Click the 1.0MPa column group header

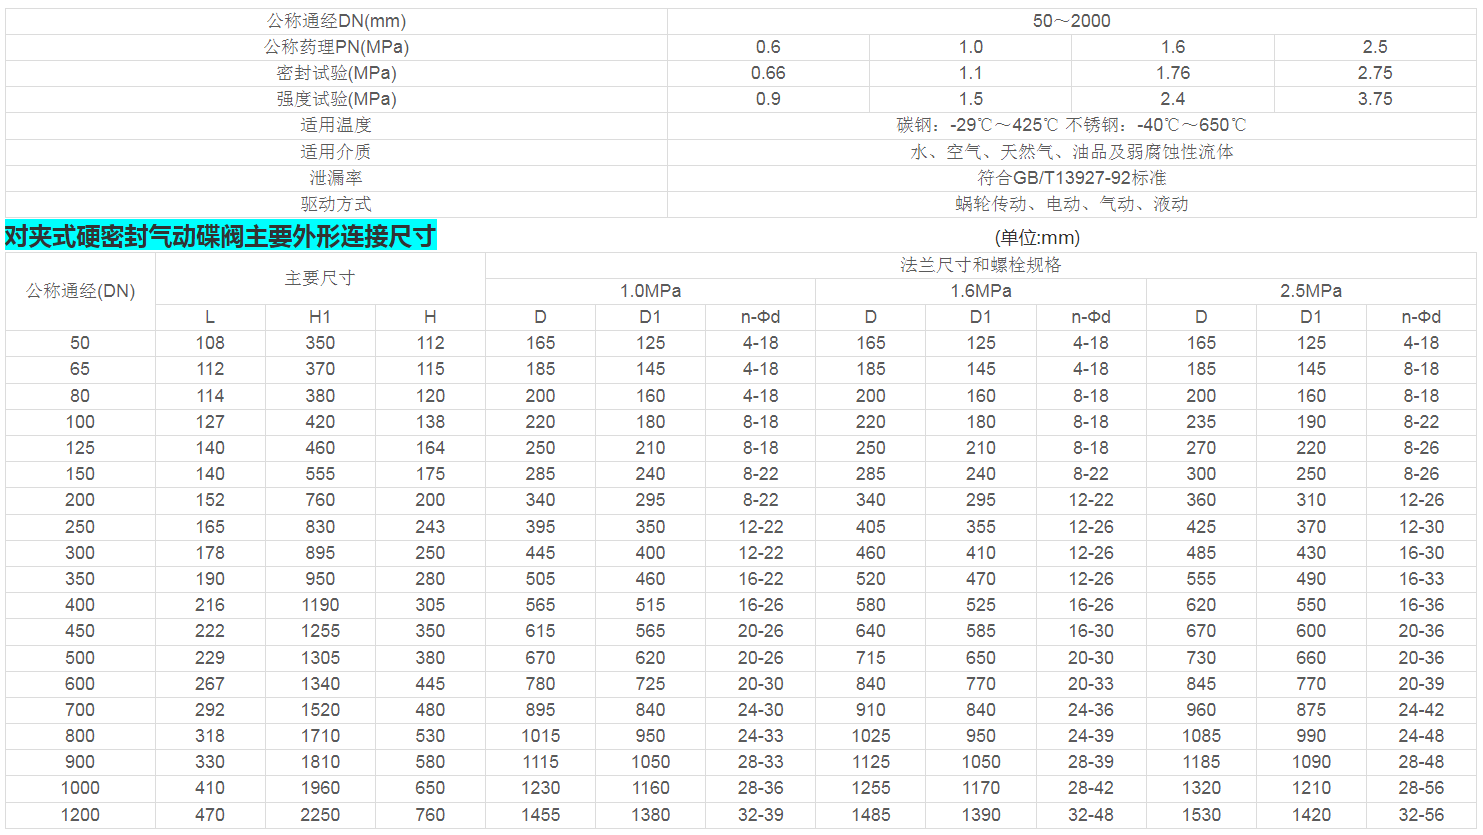click(x=650, y=291)
